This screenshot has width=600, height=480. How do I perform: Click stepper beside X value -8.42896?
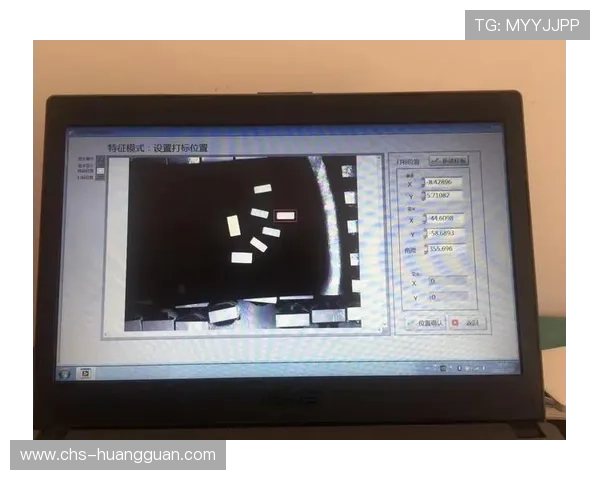click(x=425, y=183)
